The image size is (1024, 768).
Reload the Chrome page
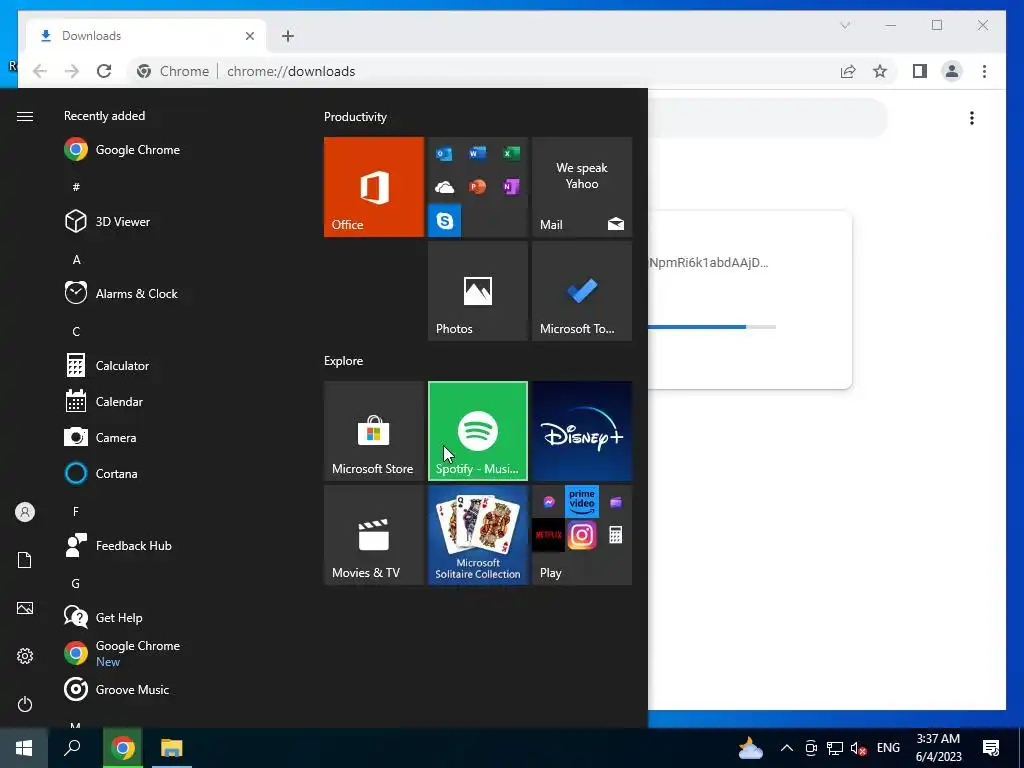pyautogui.click(x=104, y=71)
